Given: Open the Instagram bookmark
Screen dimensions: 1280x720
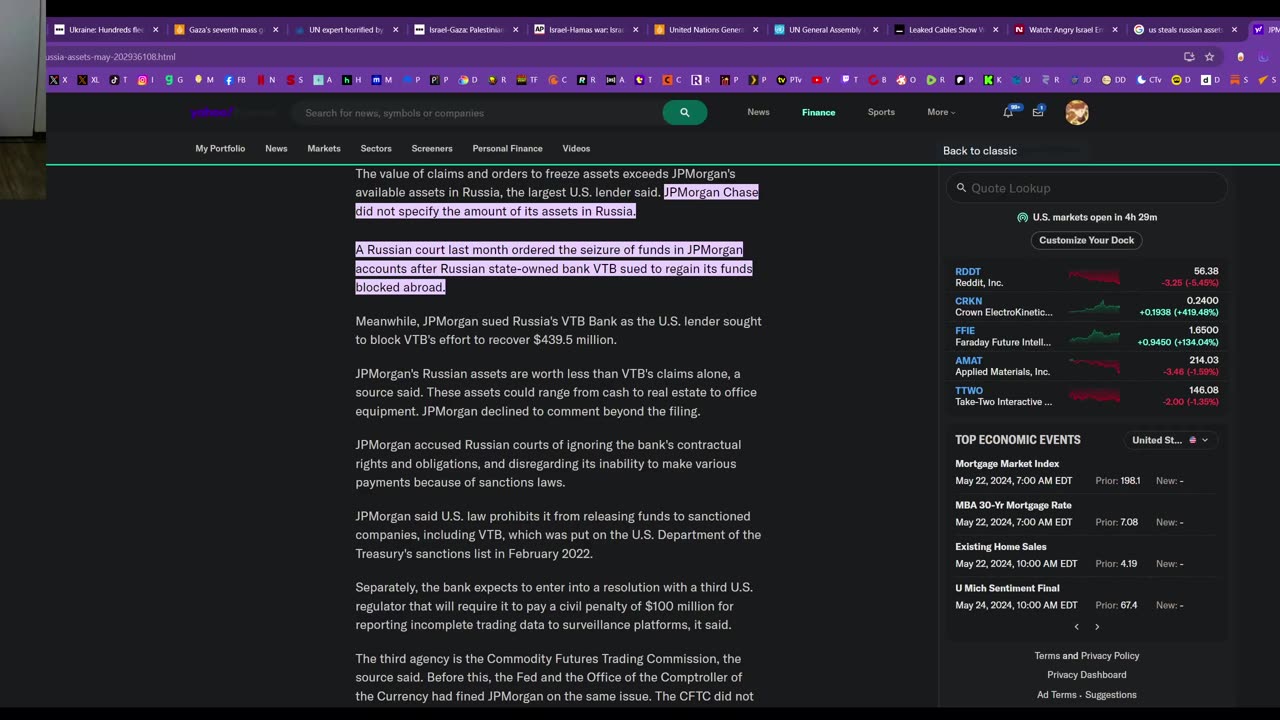Looking at the screenshot, I should point(146,80).
